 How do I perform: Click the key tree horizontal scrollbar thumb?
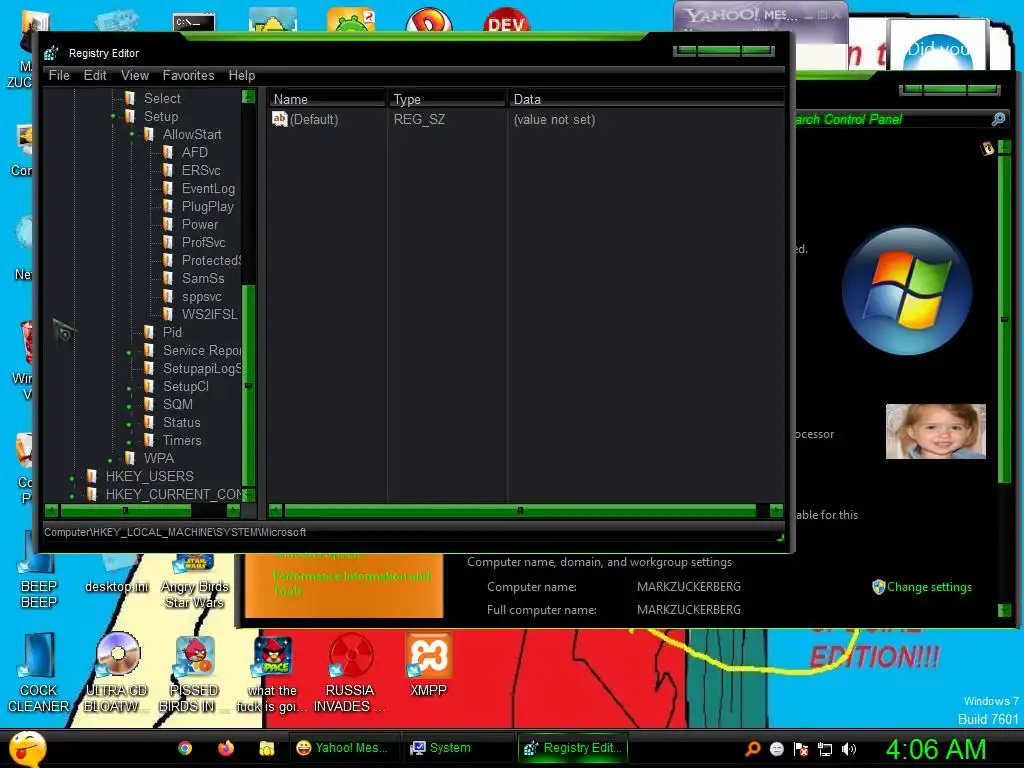[x=125, y=510]
